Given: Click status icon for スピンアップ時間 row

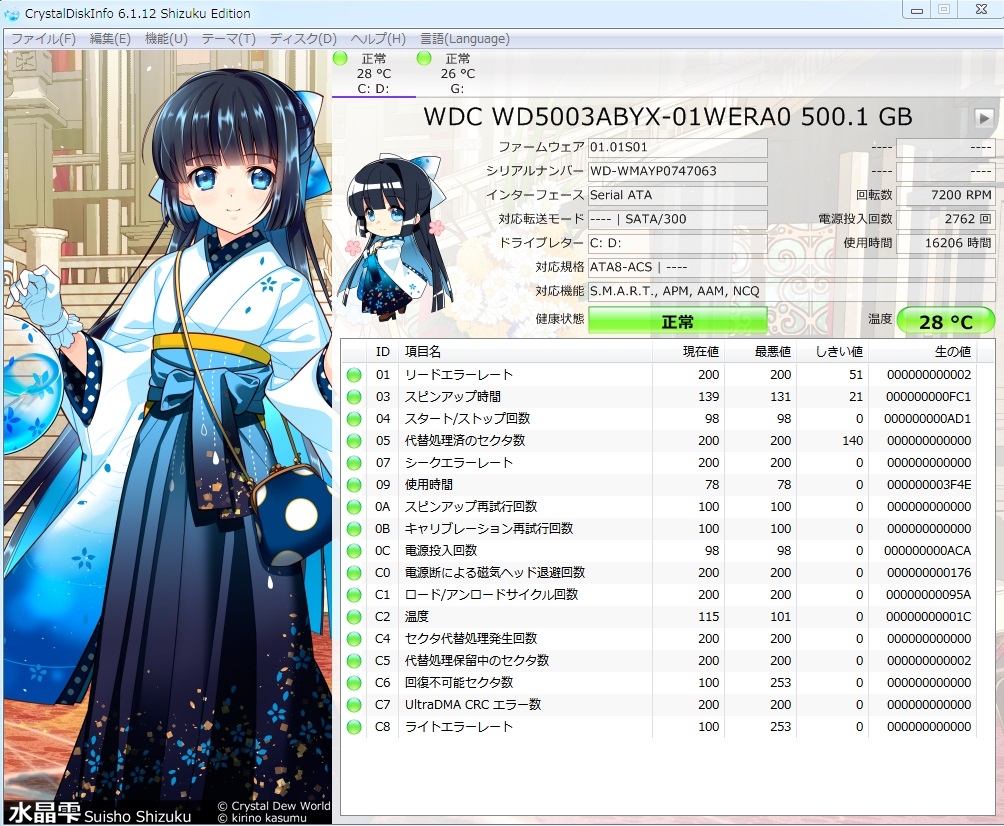Looking at the screenshot, I should 353,397.
